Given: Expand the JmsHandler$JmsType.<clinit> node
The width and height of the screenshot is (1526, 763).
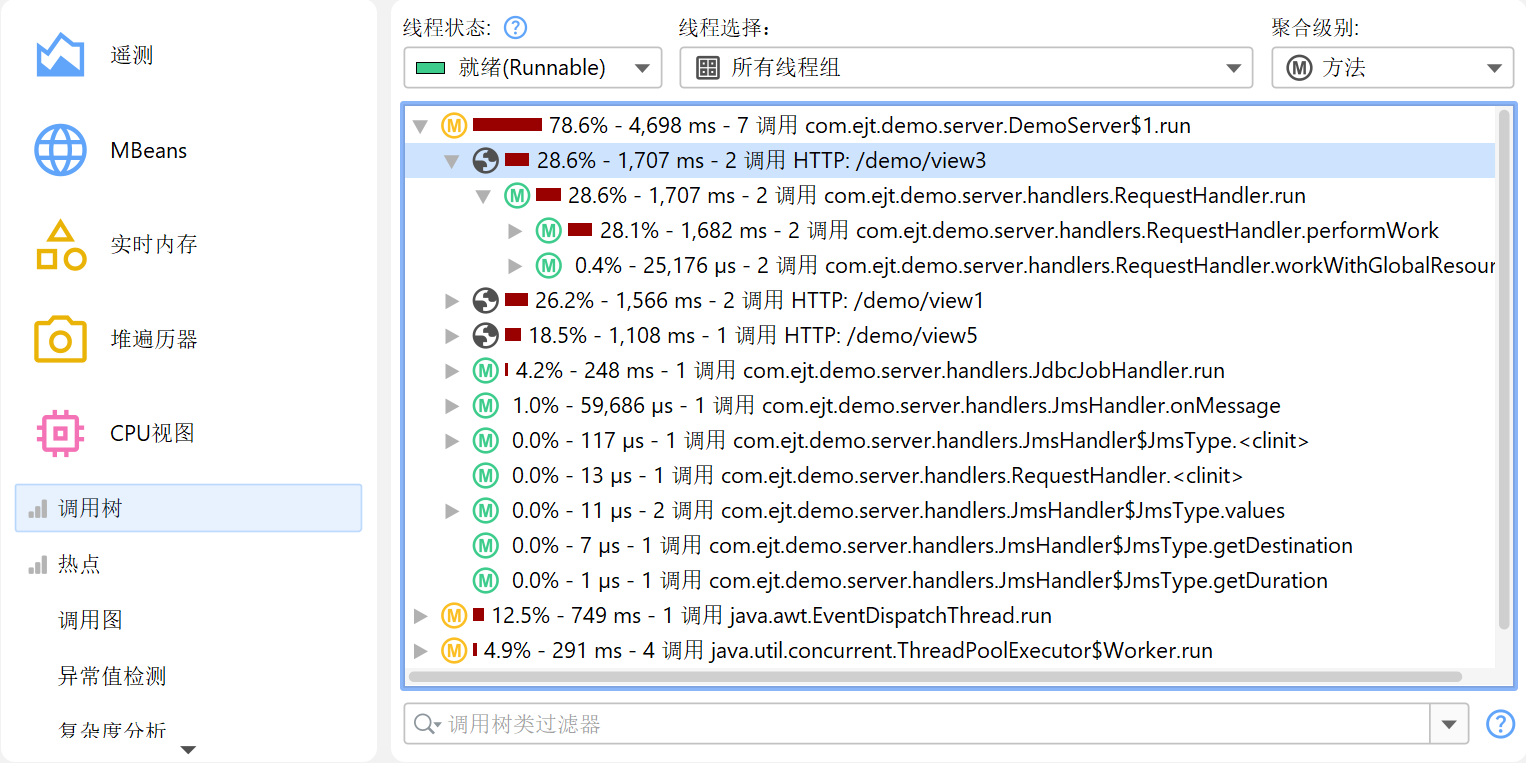Looking at the screenshot, I should point(453,441).
